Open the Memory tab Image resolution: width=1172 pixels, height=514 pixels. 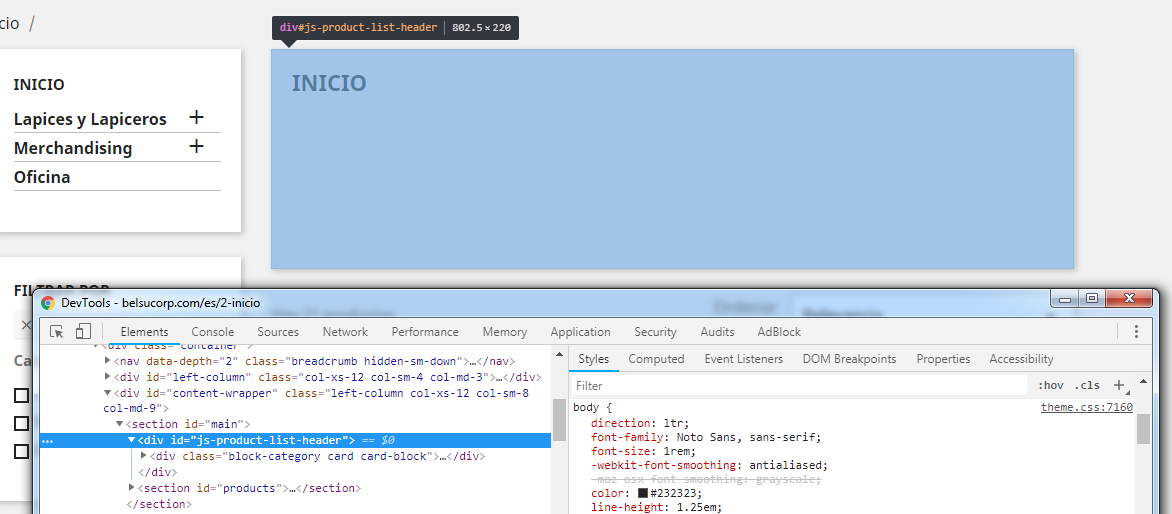click(x=505, y=332)
